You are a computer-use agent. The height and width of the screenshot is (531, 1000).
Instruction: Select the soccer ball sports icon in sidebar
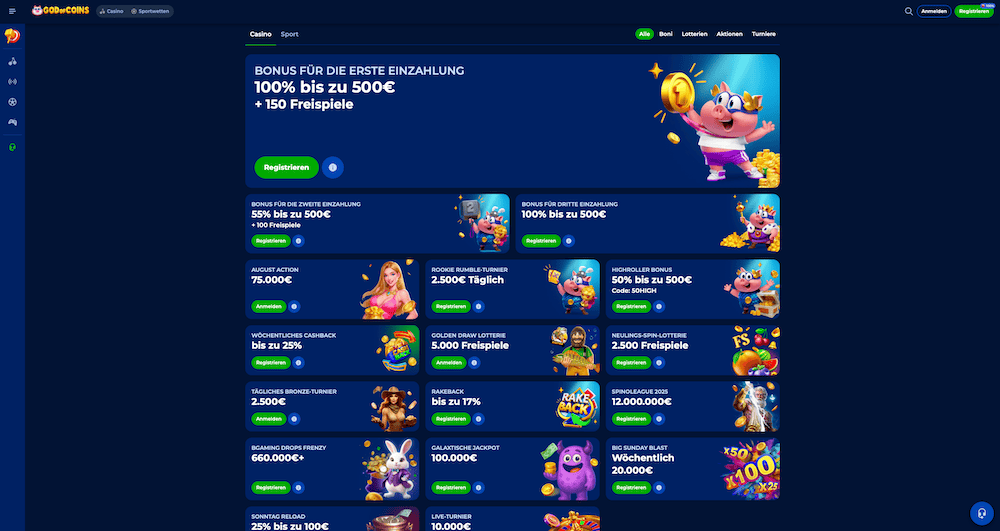(12, 102)
